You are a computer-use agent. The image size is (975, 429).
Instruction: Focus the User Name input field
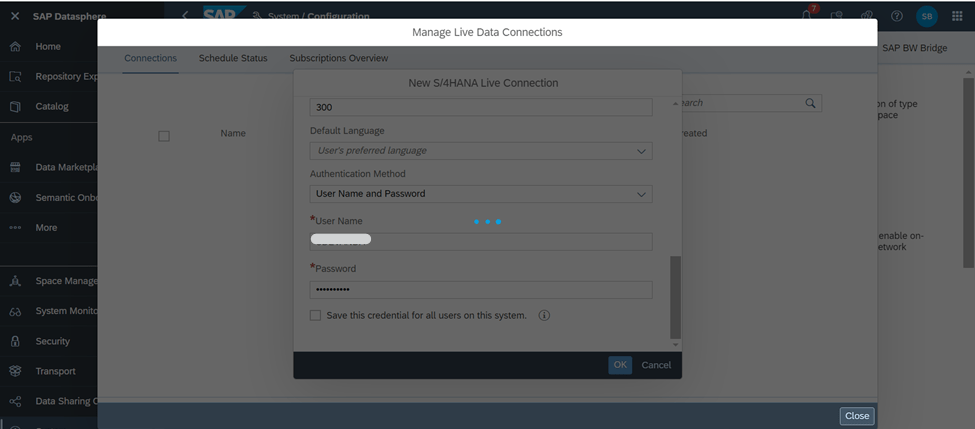pyautogui.click(x=481, y=242)
